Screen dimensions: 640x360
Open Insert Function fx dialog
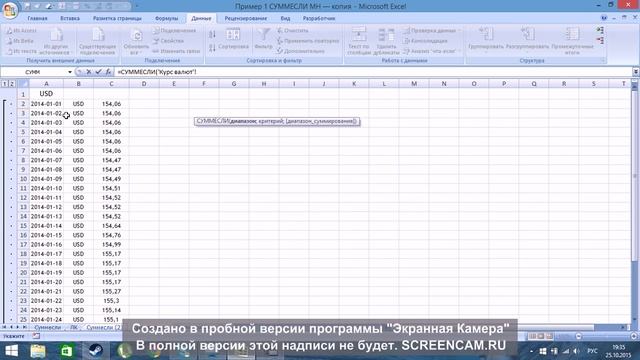[x=108, y=72]
